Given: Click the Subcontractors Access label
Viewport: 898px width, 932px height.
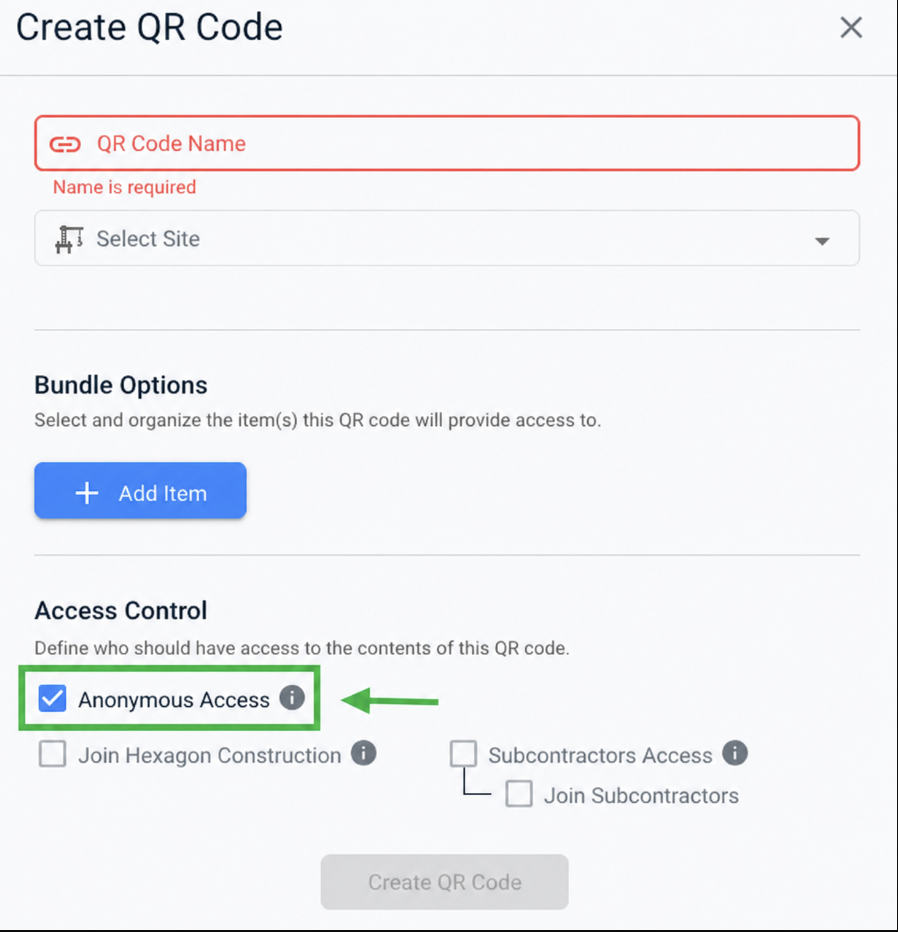Looking at the screenshot, I should pyautogui.click(x=600, y=755).
